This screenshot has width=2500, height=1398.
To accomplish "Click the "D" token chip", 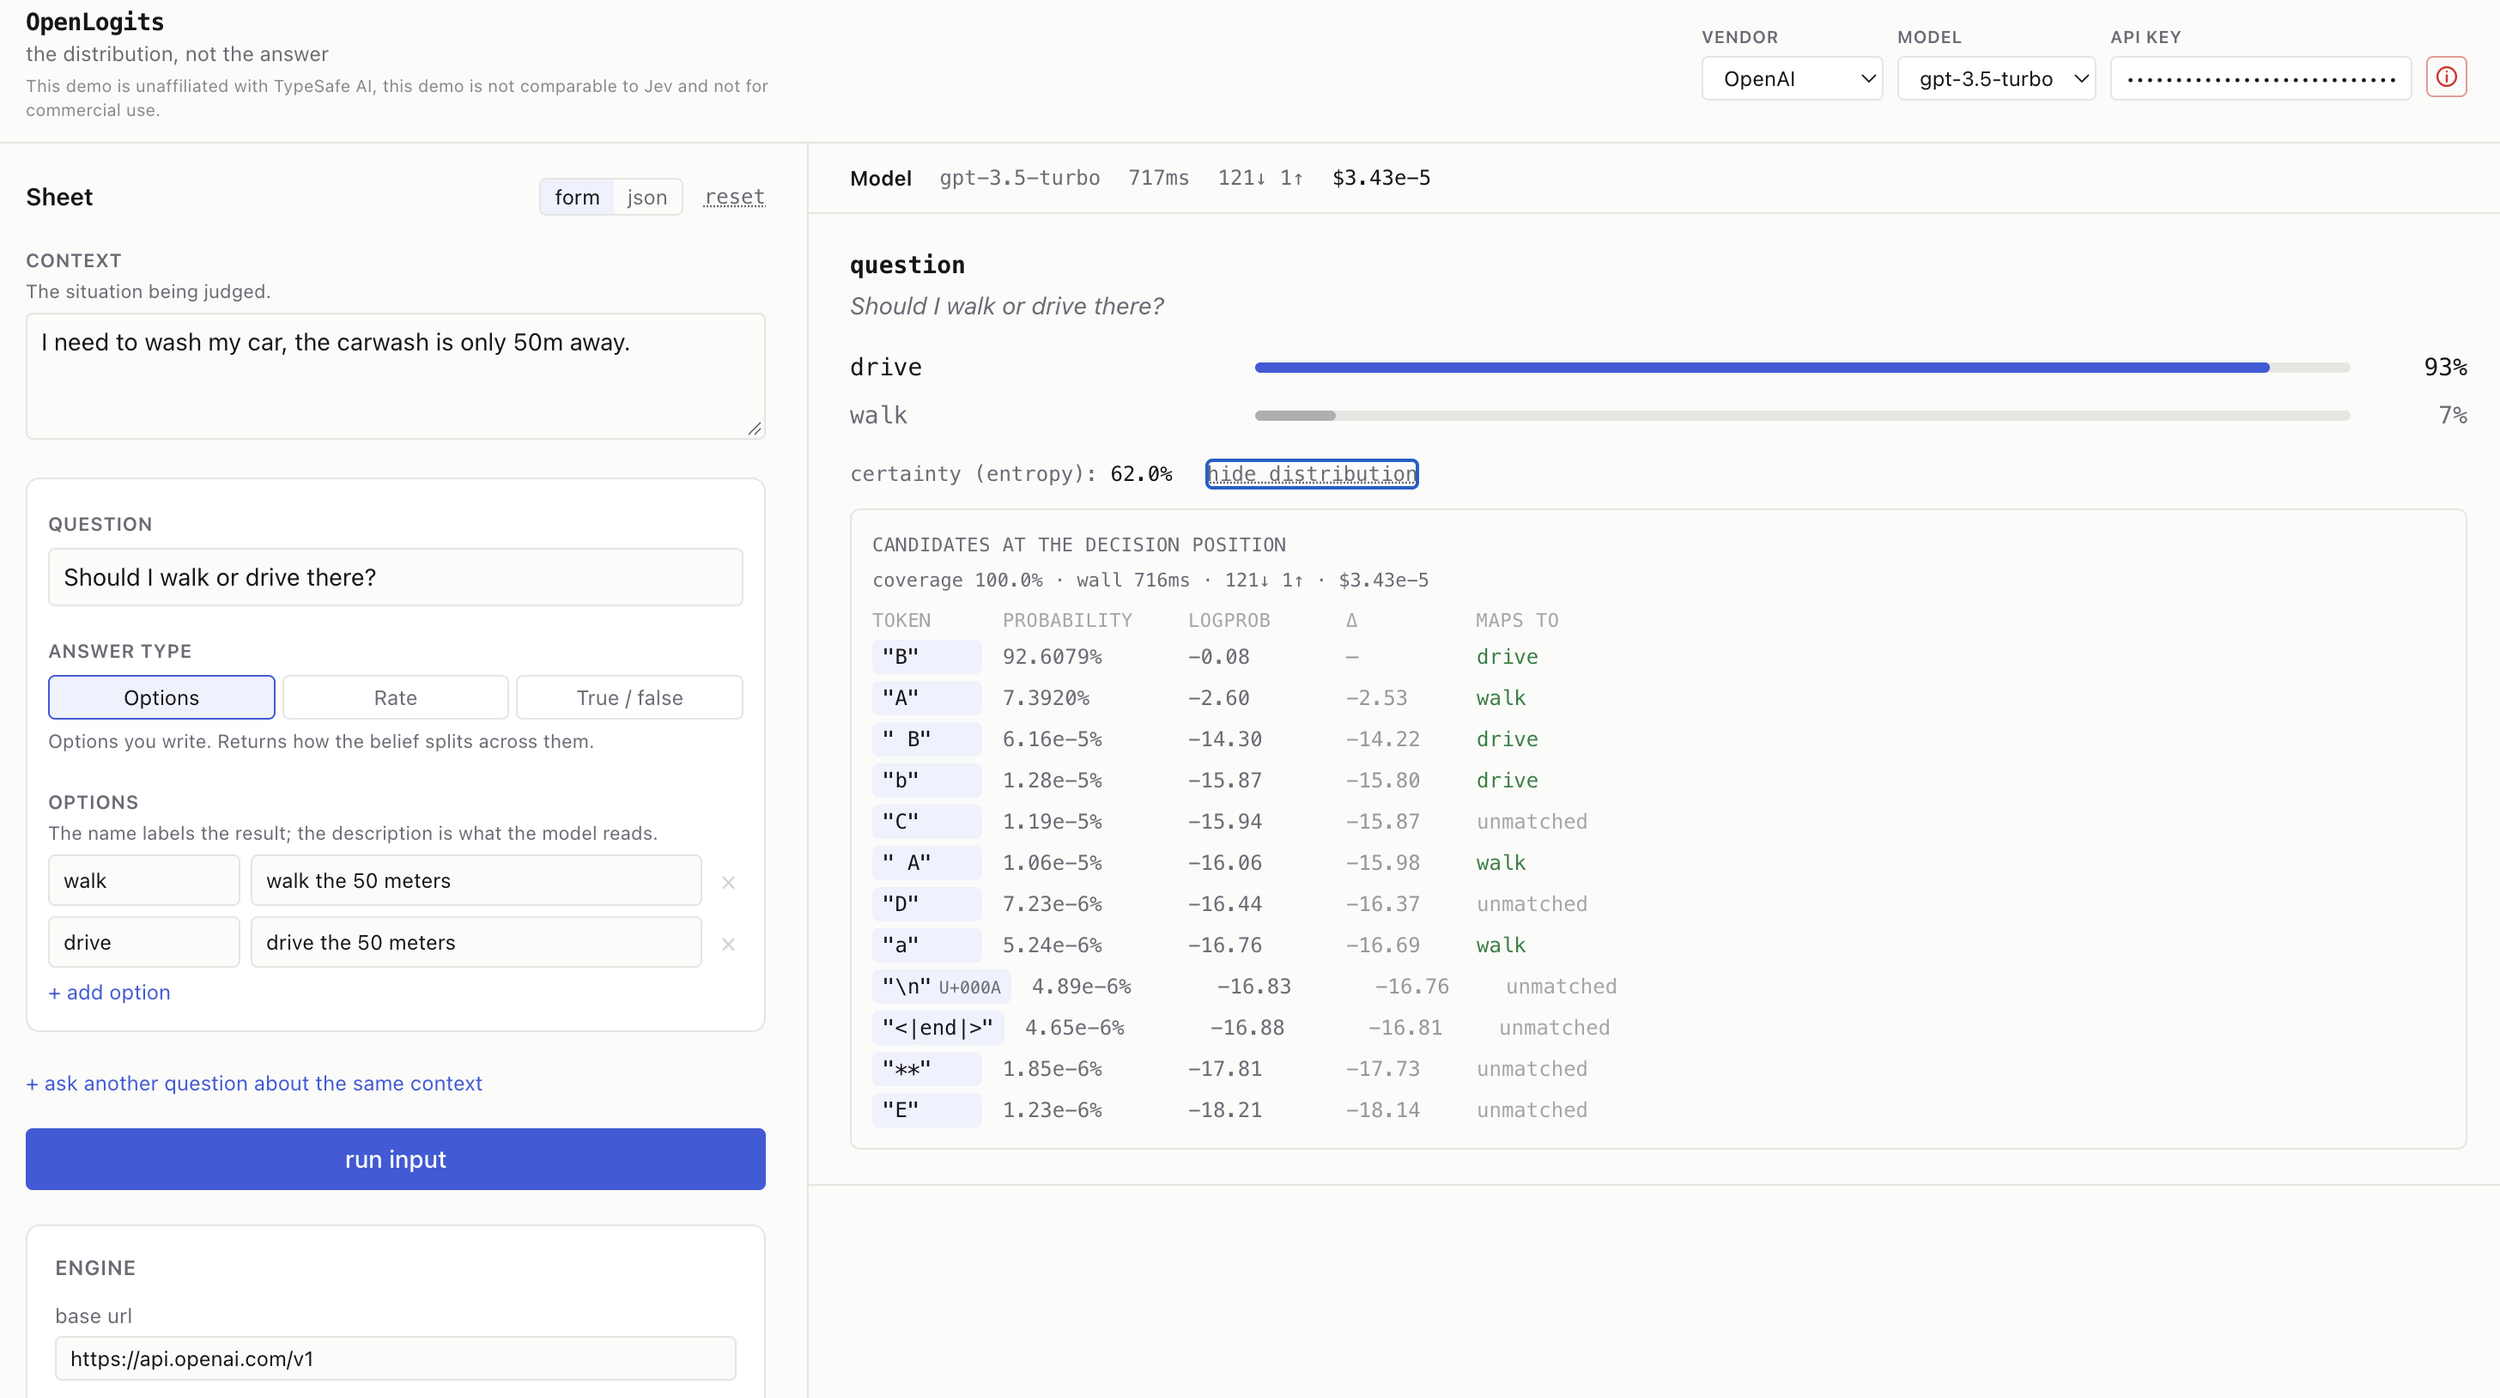I will [926, 903].
